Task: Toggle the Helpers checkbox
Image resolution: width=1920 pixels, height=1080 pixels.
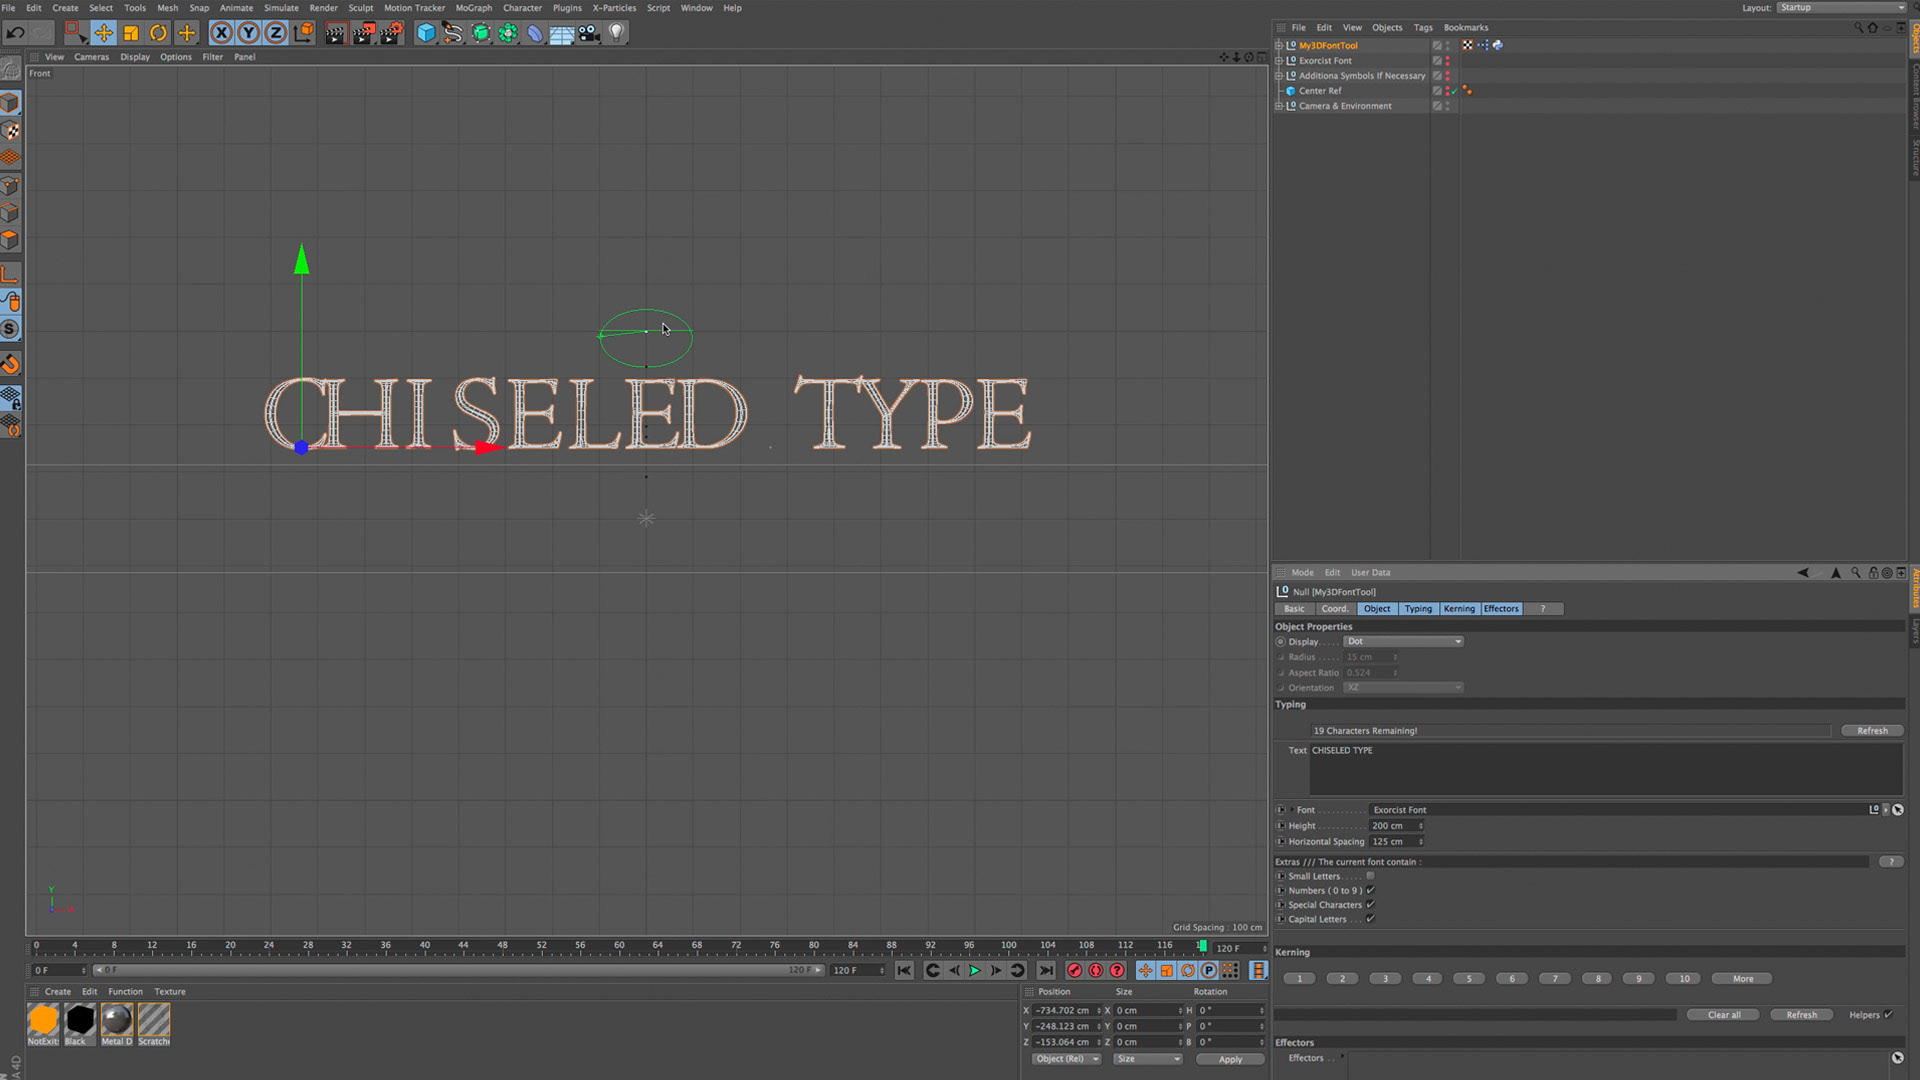Action: tap(1888, 1015)
